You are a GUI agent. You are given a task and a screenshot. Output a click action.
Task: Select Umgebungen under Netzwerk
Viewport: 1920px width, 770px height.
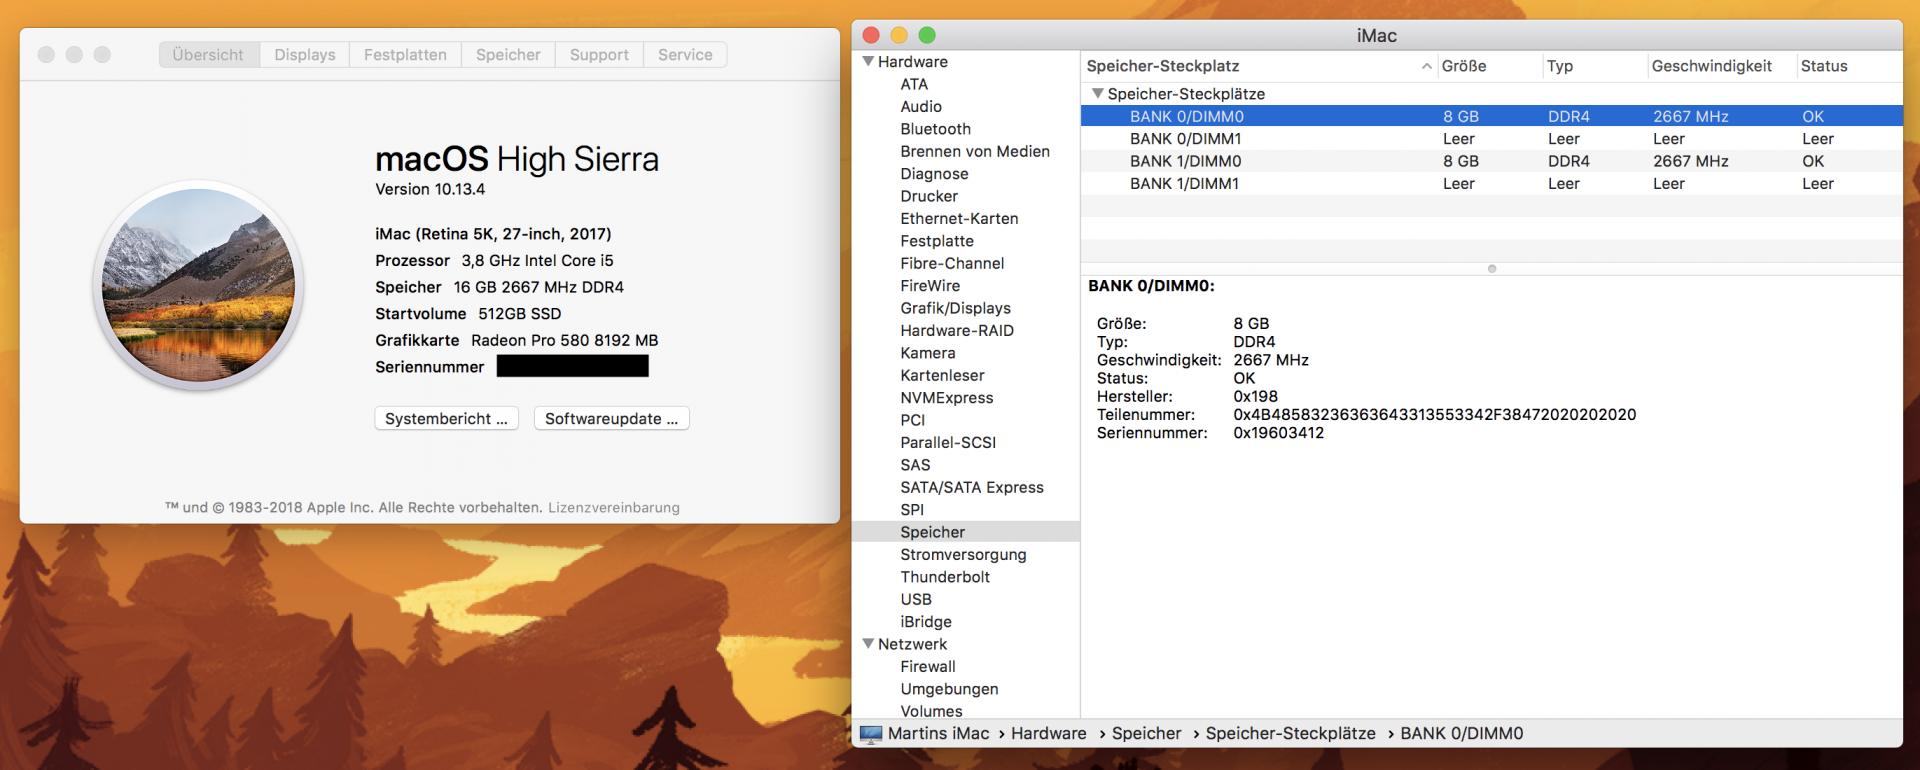coord(949,689)
